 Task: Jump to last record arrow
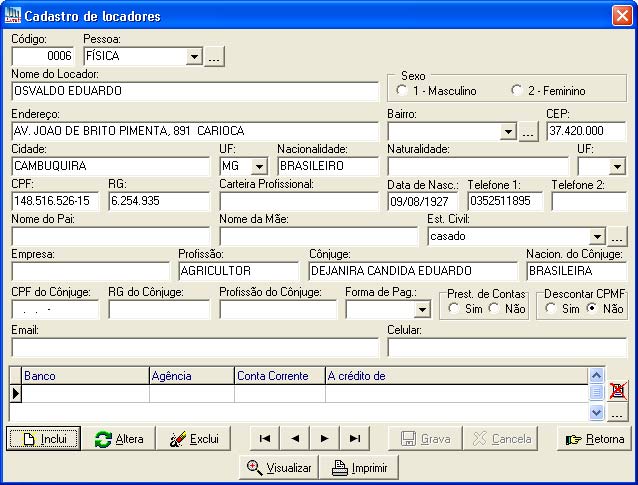354,439
